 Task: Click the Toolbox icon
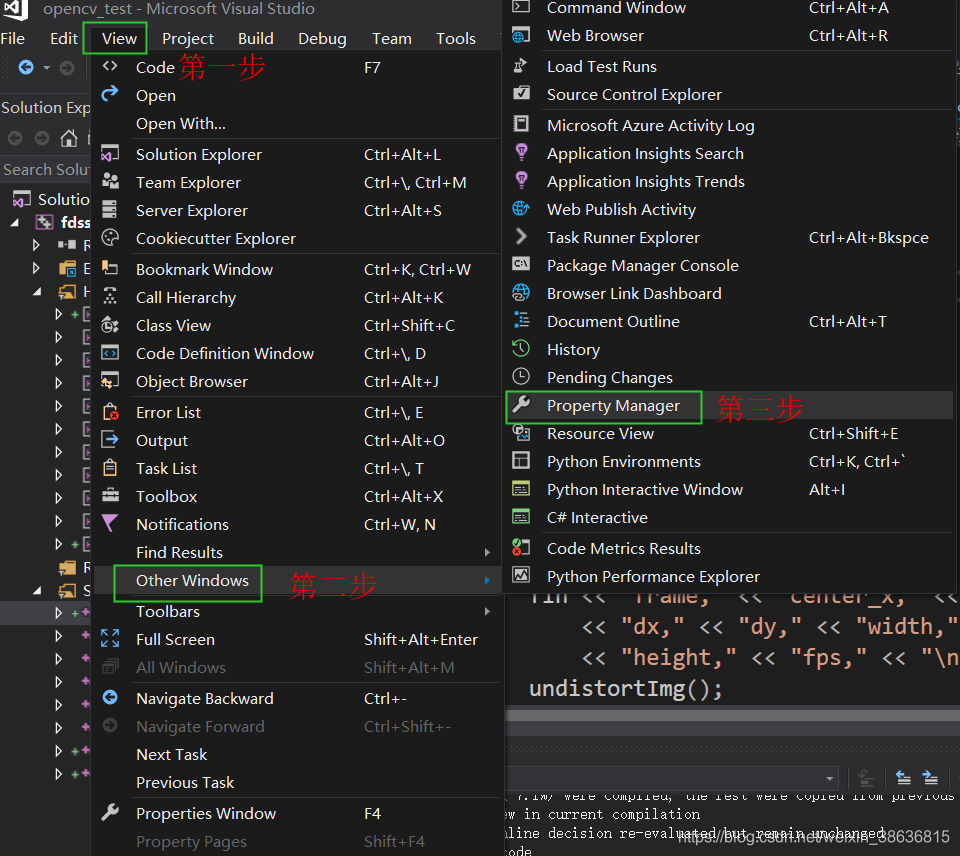(110, 495)
